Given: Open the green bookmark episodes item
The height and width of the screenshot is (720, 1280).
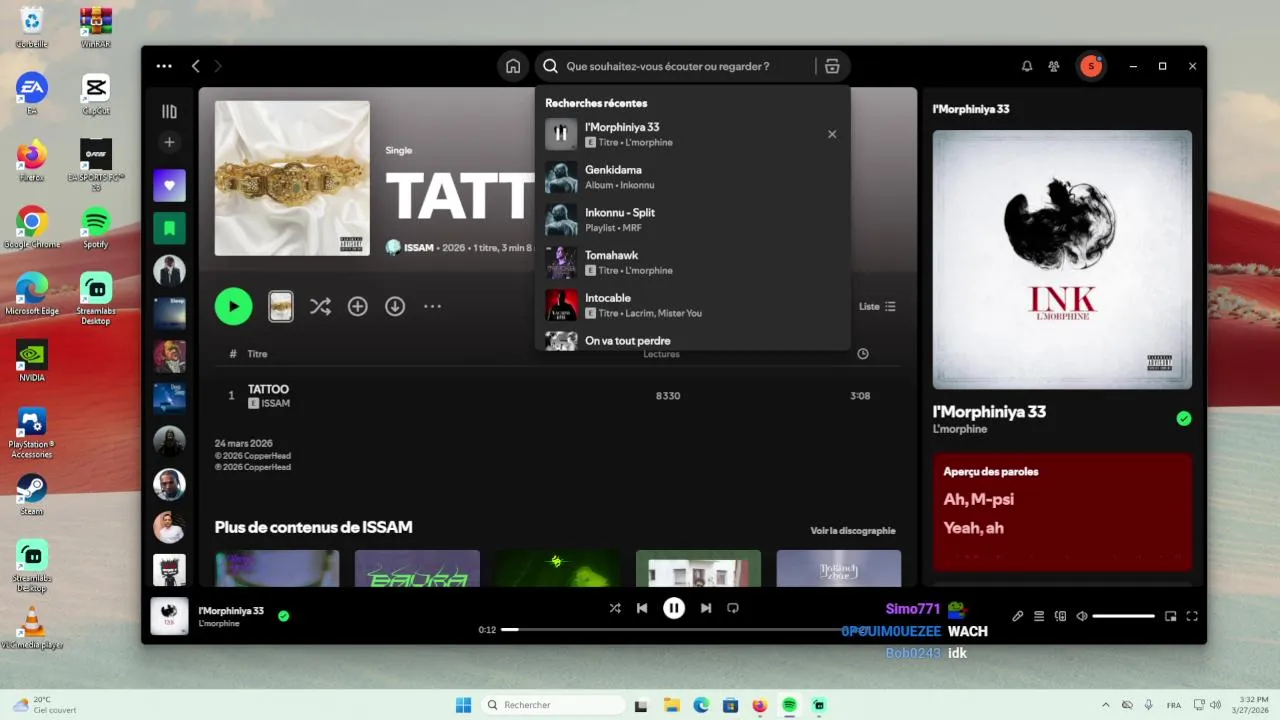Looking at the screenshot, I should point(169,228).
